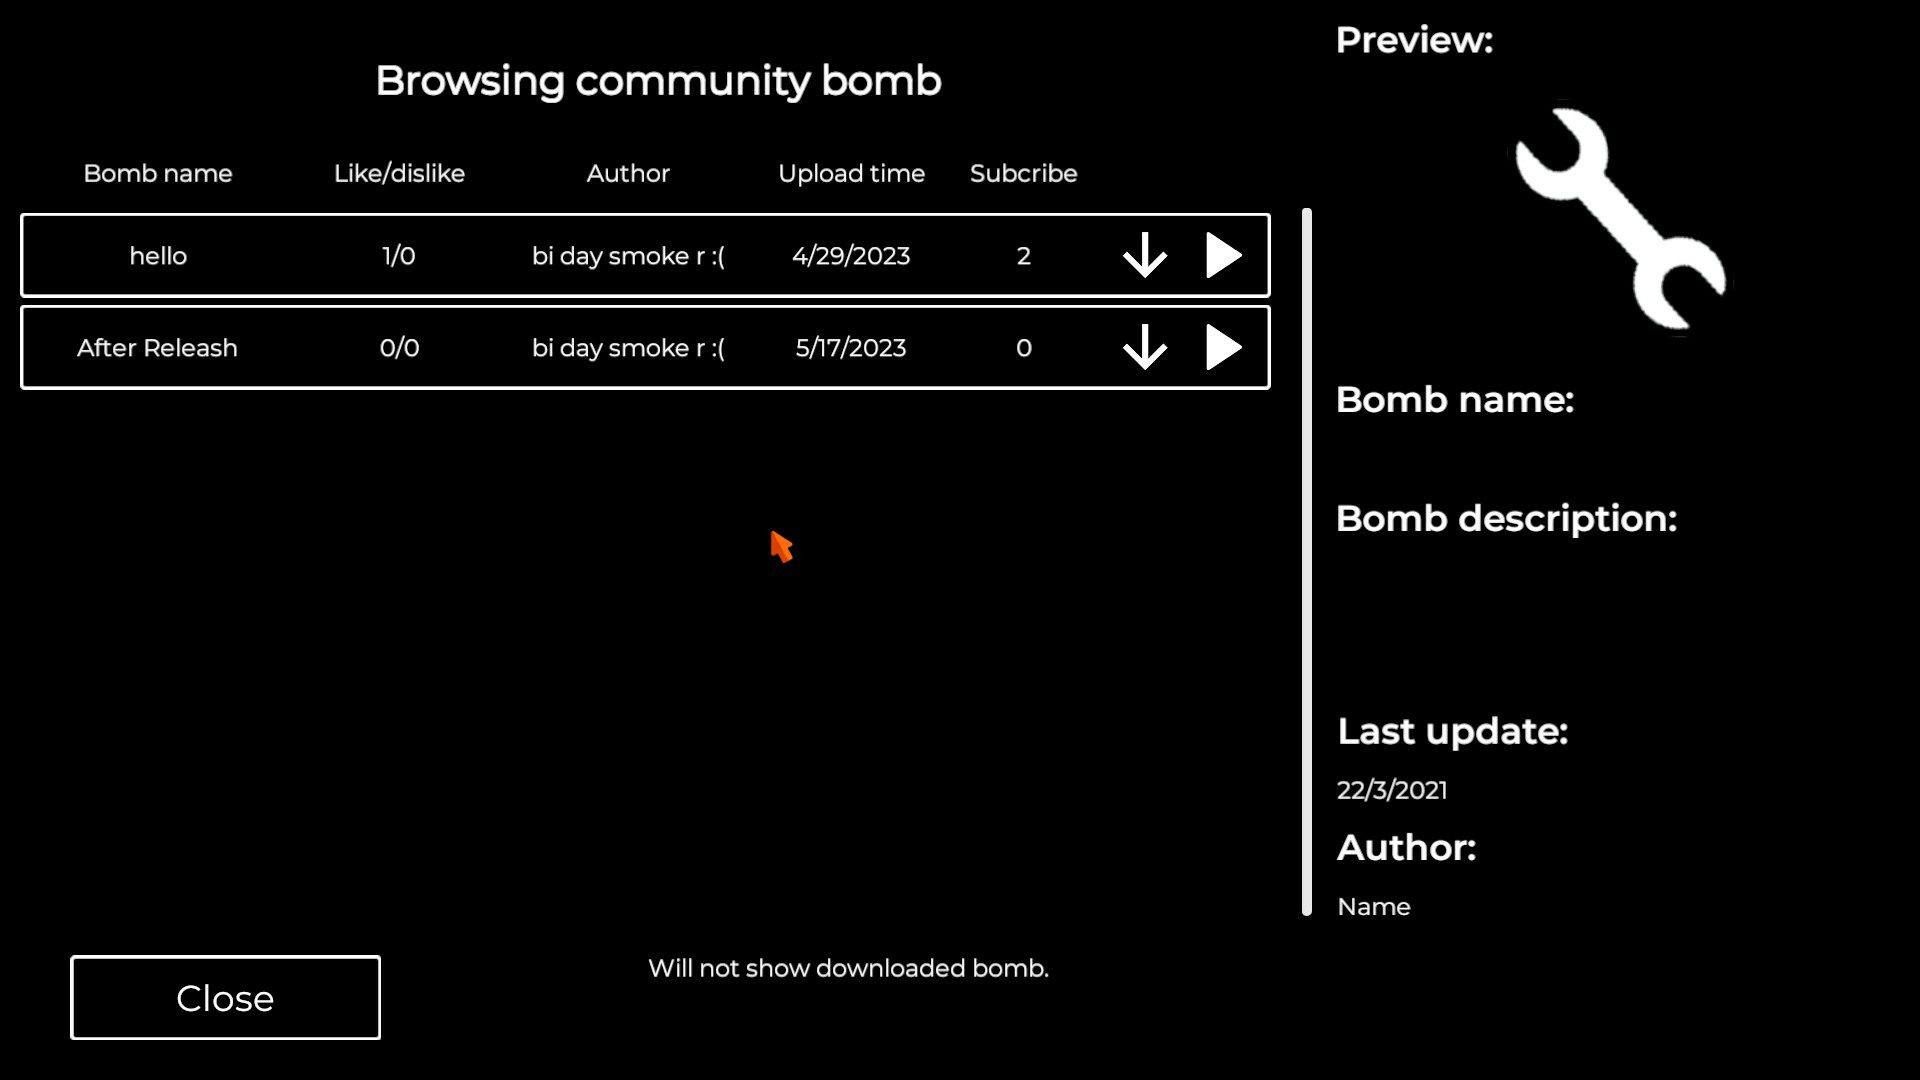Click the subscriber count "2" for hello

pyautogui.click(x=1023, y=255)
